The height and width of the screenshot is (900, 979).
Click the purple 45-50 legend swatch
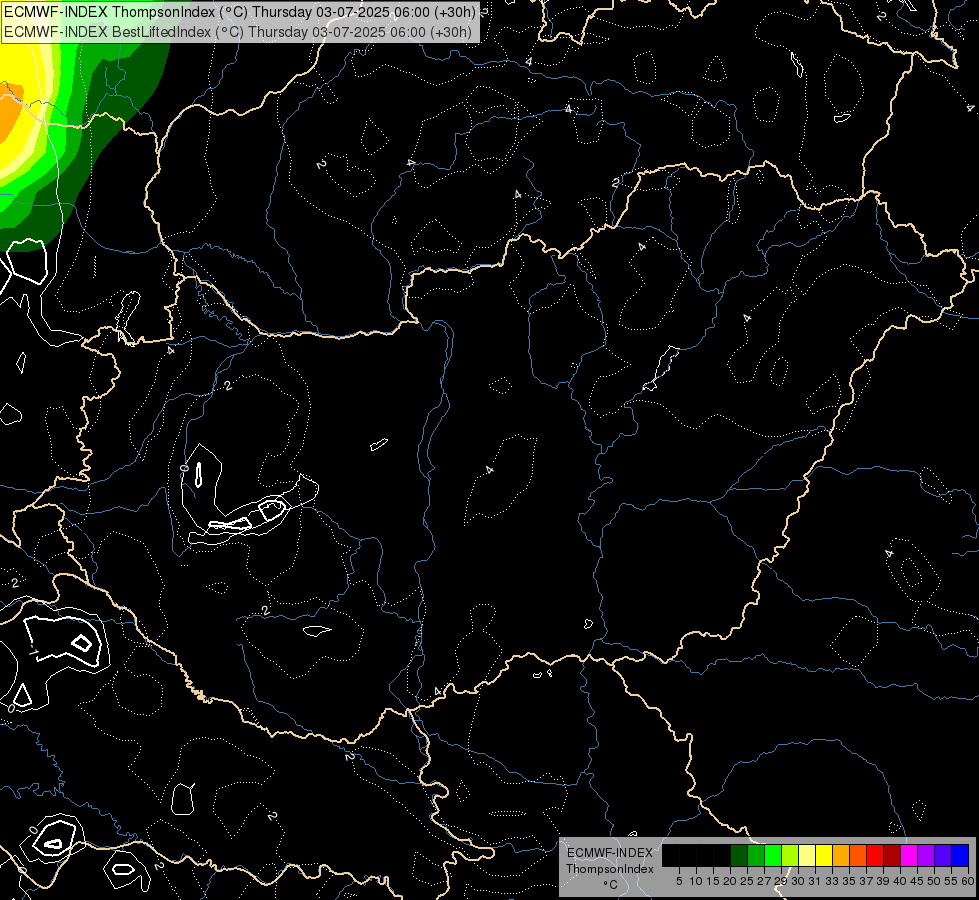926,855
